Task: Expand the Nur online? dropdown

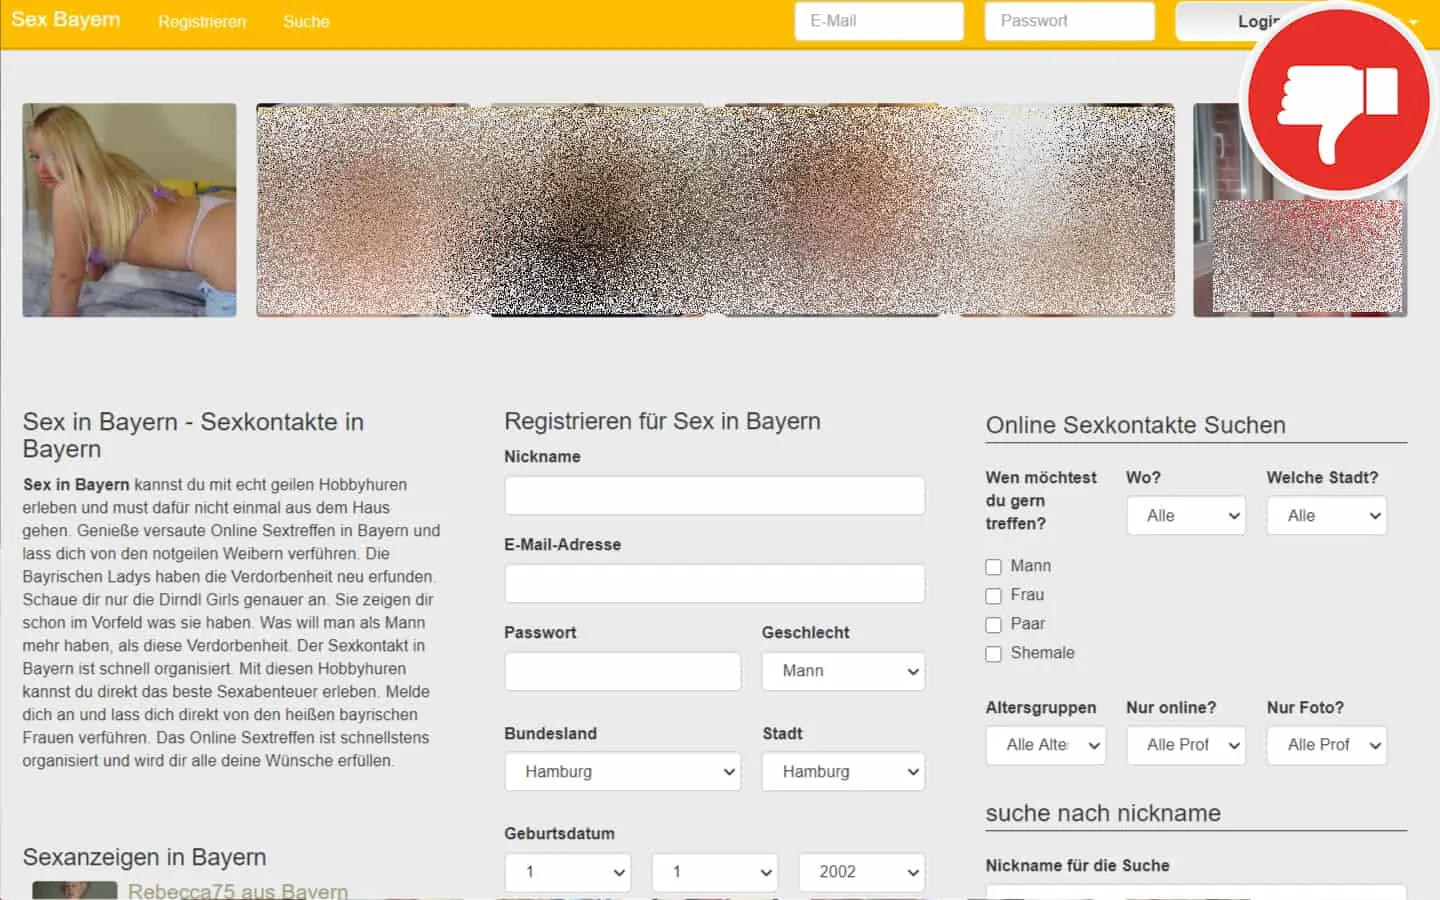Action: [x=1186, y=745]
